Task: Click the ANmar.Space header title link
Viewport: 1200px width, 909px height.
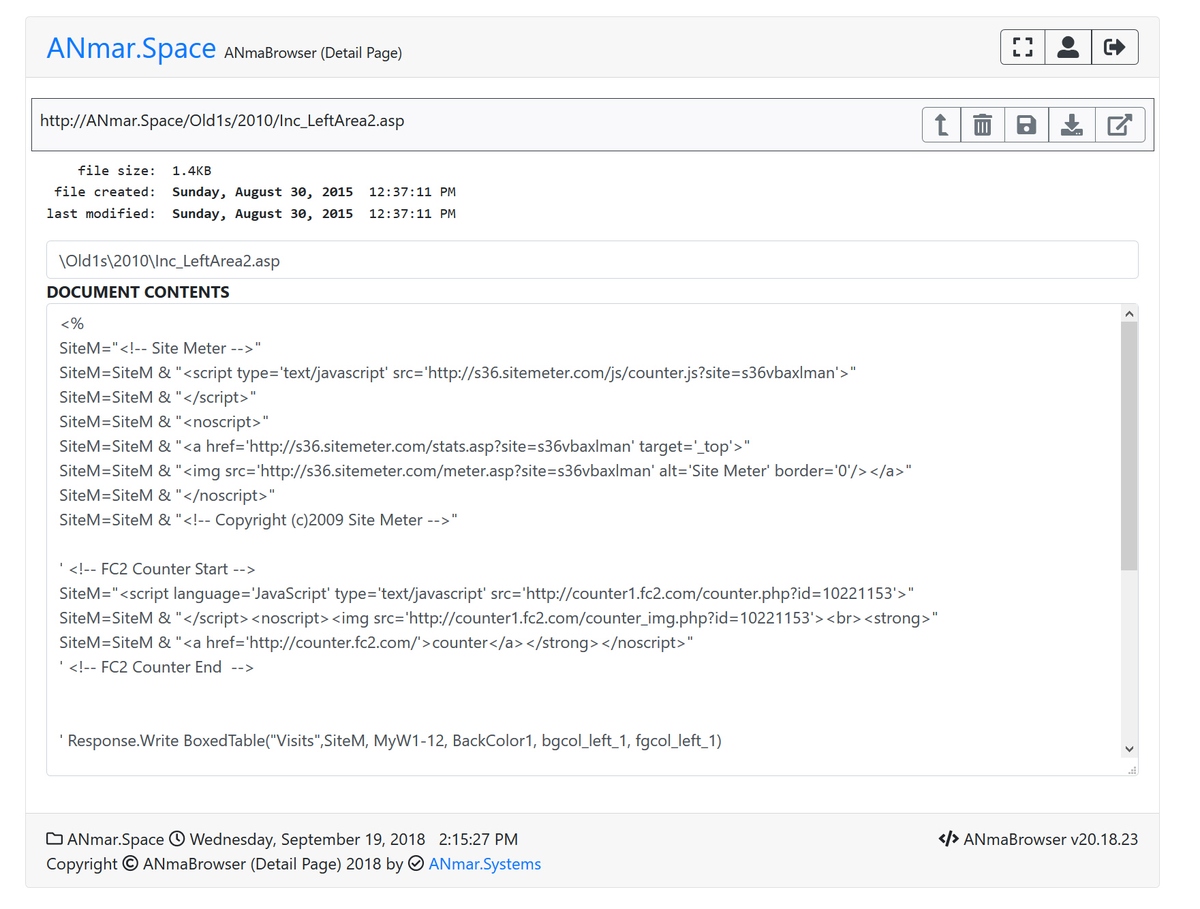Action: coord(131,48)
